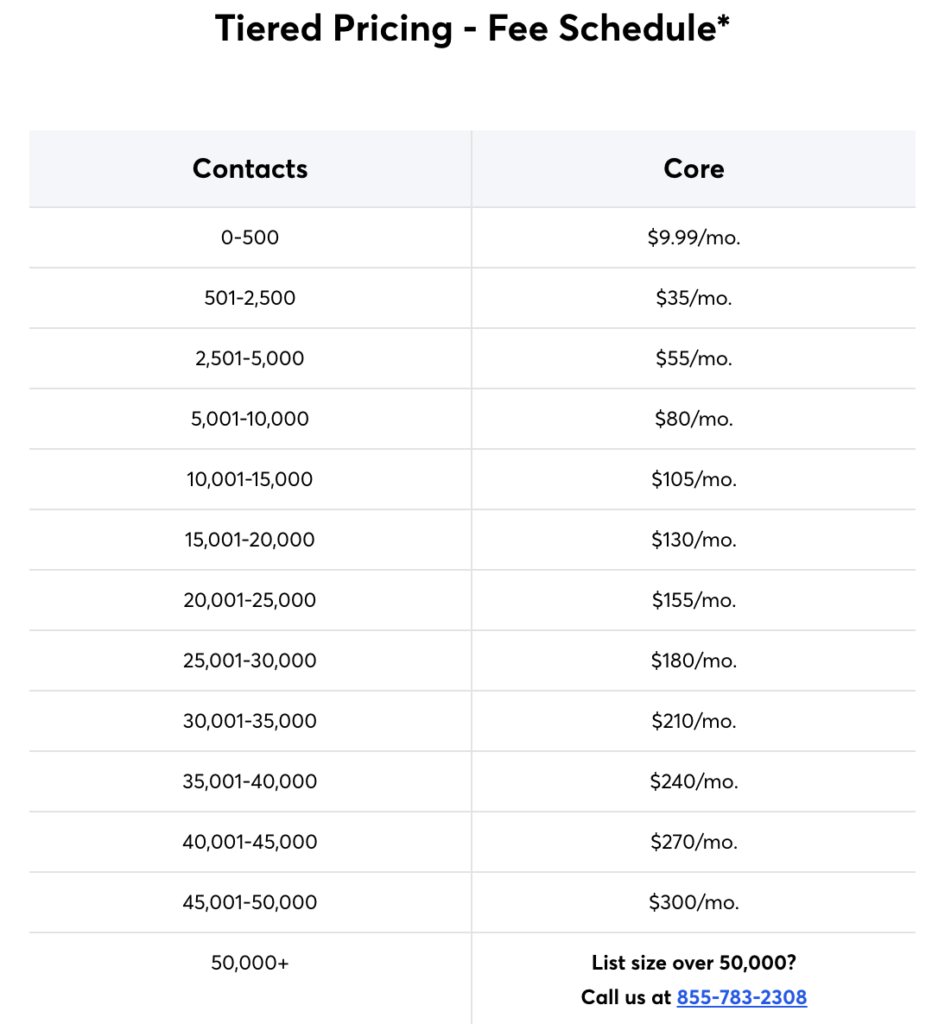Select the Core column header
Viewport: 951px width, 1024px height.
coord(693,168)
